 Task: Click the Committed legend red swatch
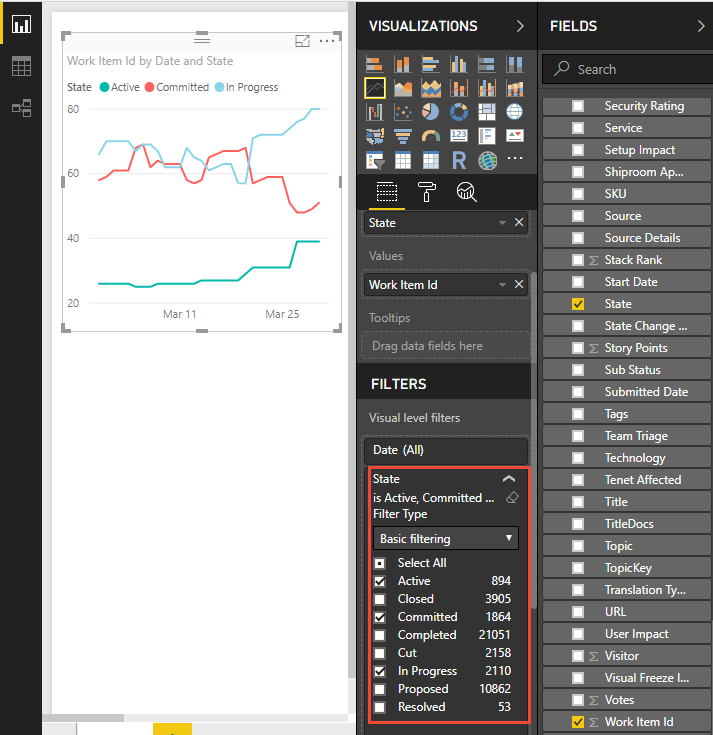(x=150, y=87)
